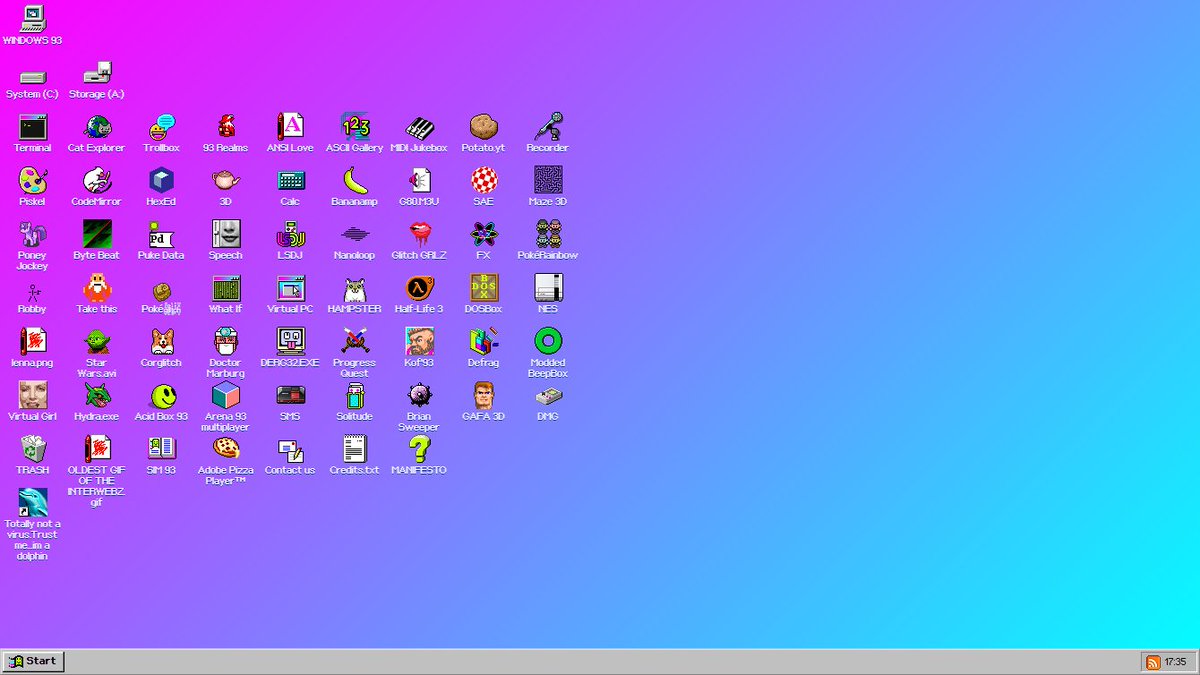Open the Corglitch corgi icon

(161, 341)
